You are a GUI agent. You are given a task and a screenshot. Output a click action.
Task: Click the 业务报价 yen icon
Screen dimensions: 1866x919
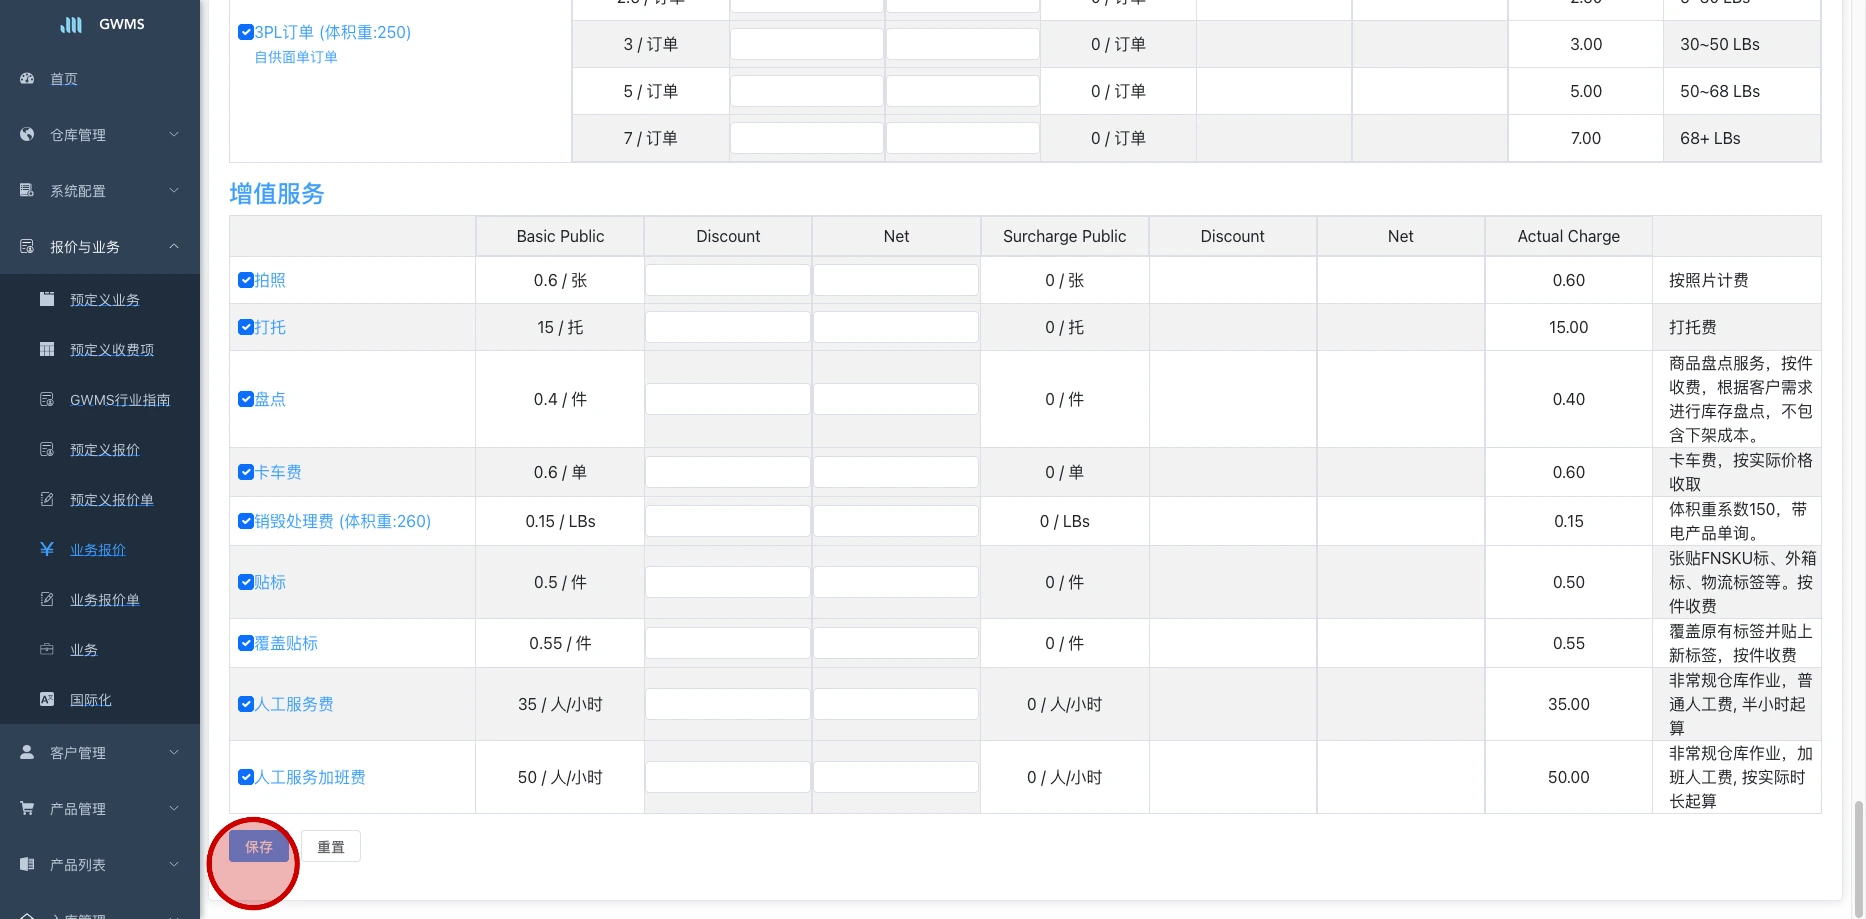(x=47, y=549)
